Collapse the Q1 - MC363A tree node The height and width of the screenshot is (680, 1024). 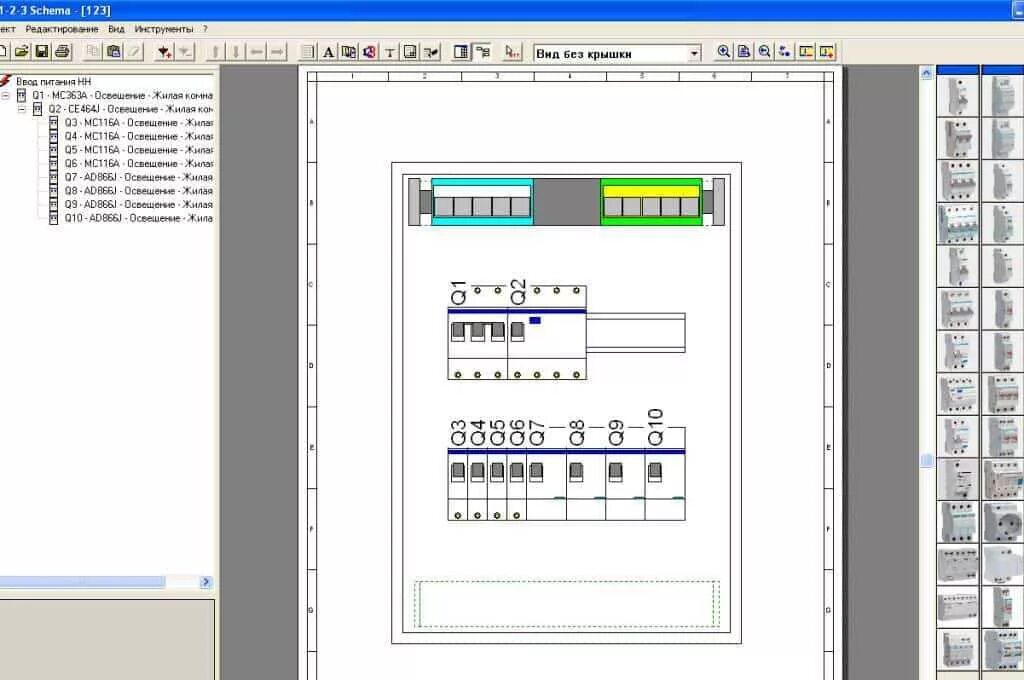(5, 95)
